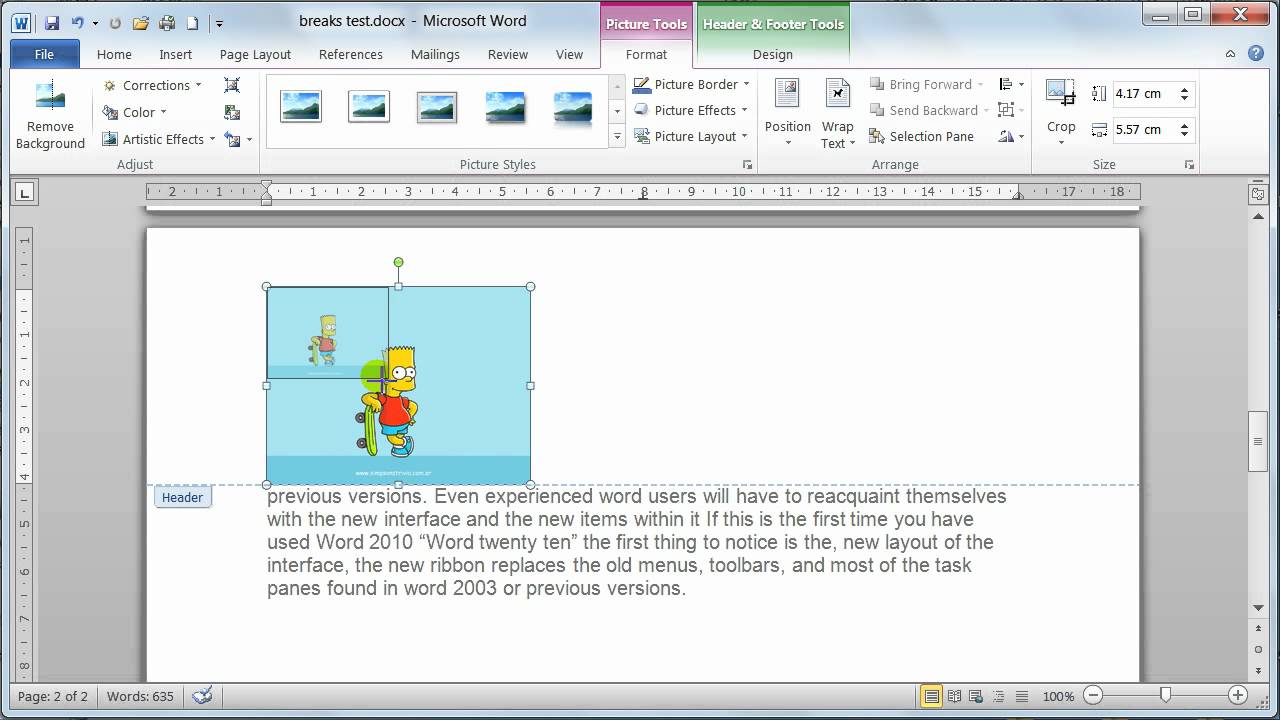The width and height of the screenshot is (1280, 720).
Task: Click the Open folder icon
Action: point(141,21)
